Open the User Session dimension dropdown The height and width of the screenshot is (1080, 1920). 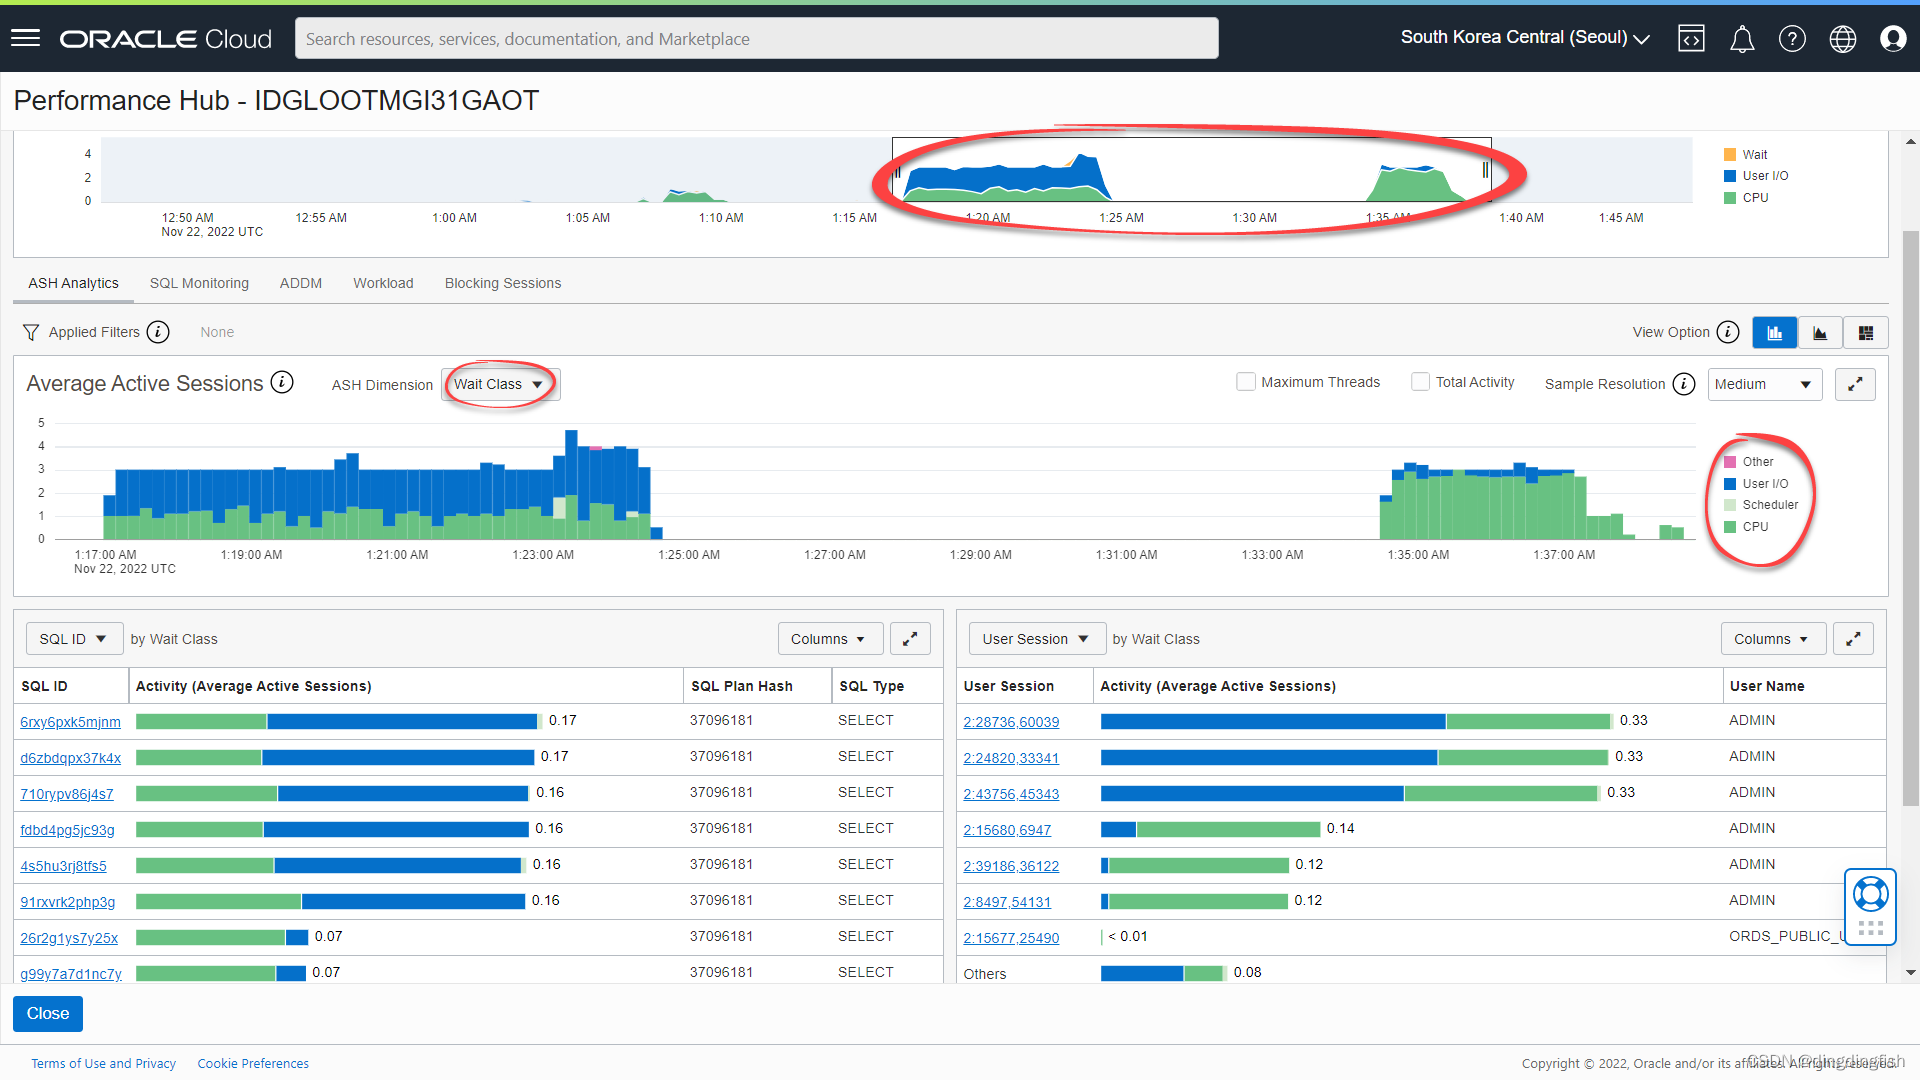(x=1036, y=639)
